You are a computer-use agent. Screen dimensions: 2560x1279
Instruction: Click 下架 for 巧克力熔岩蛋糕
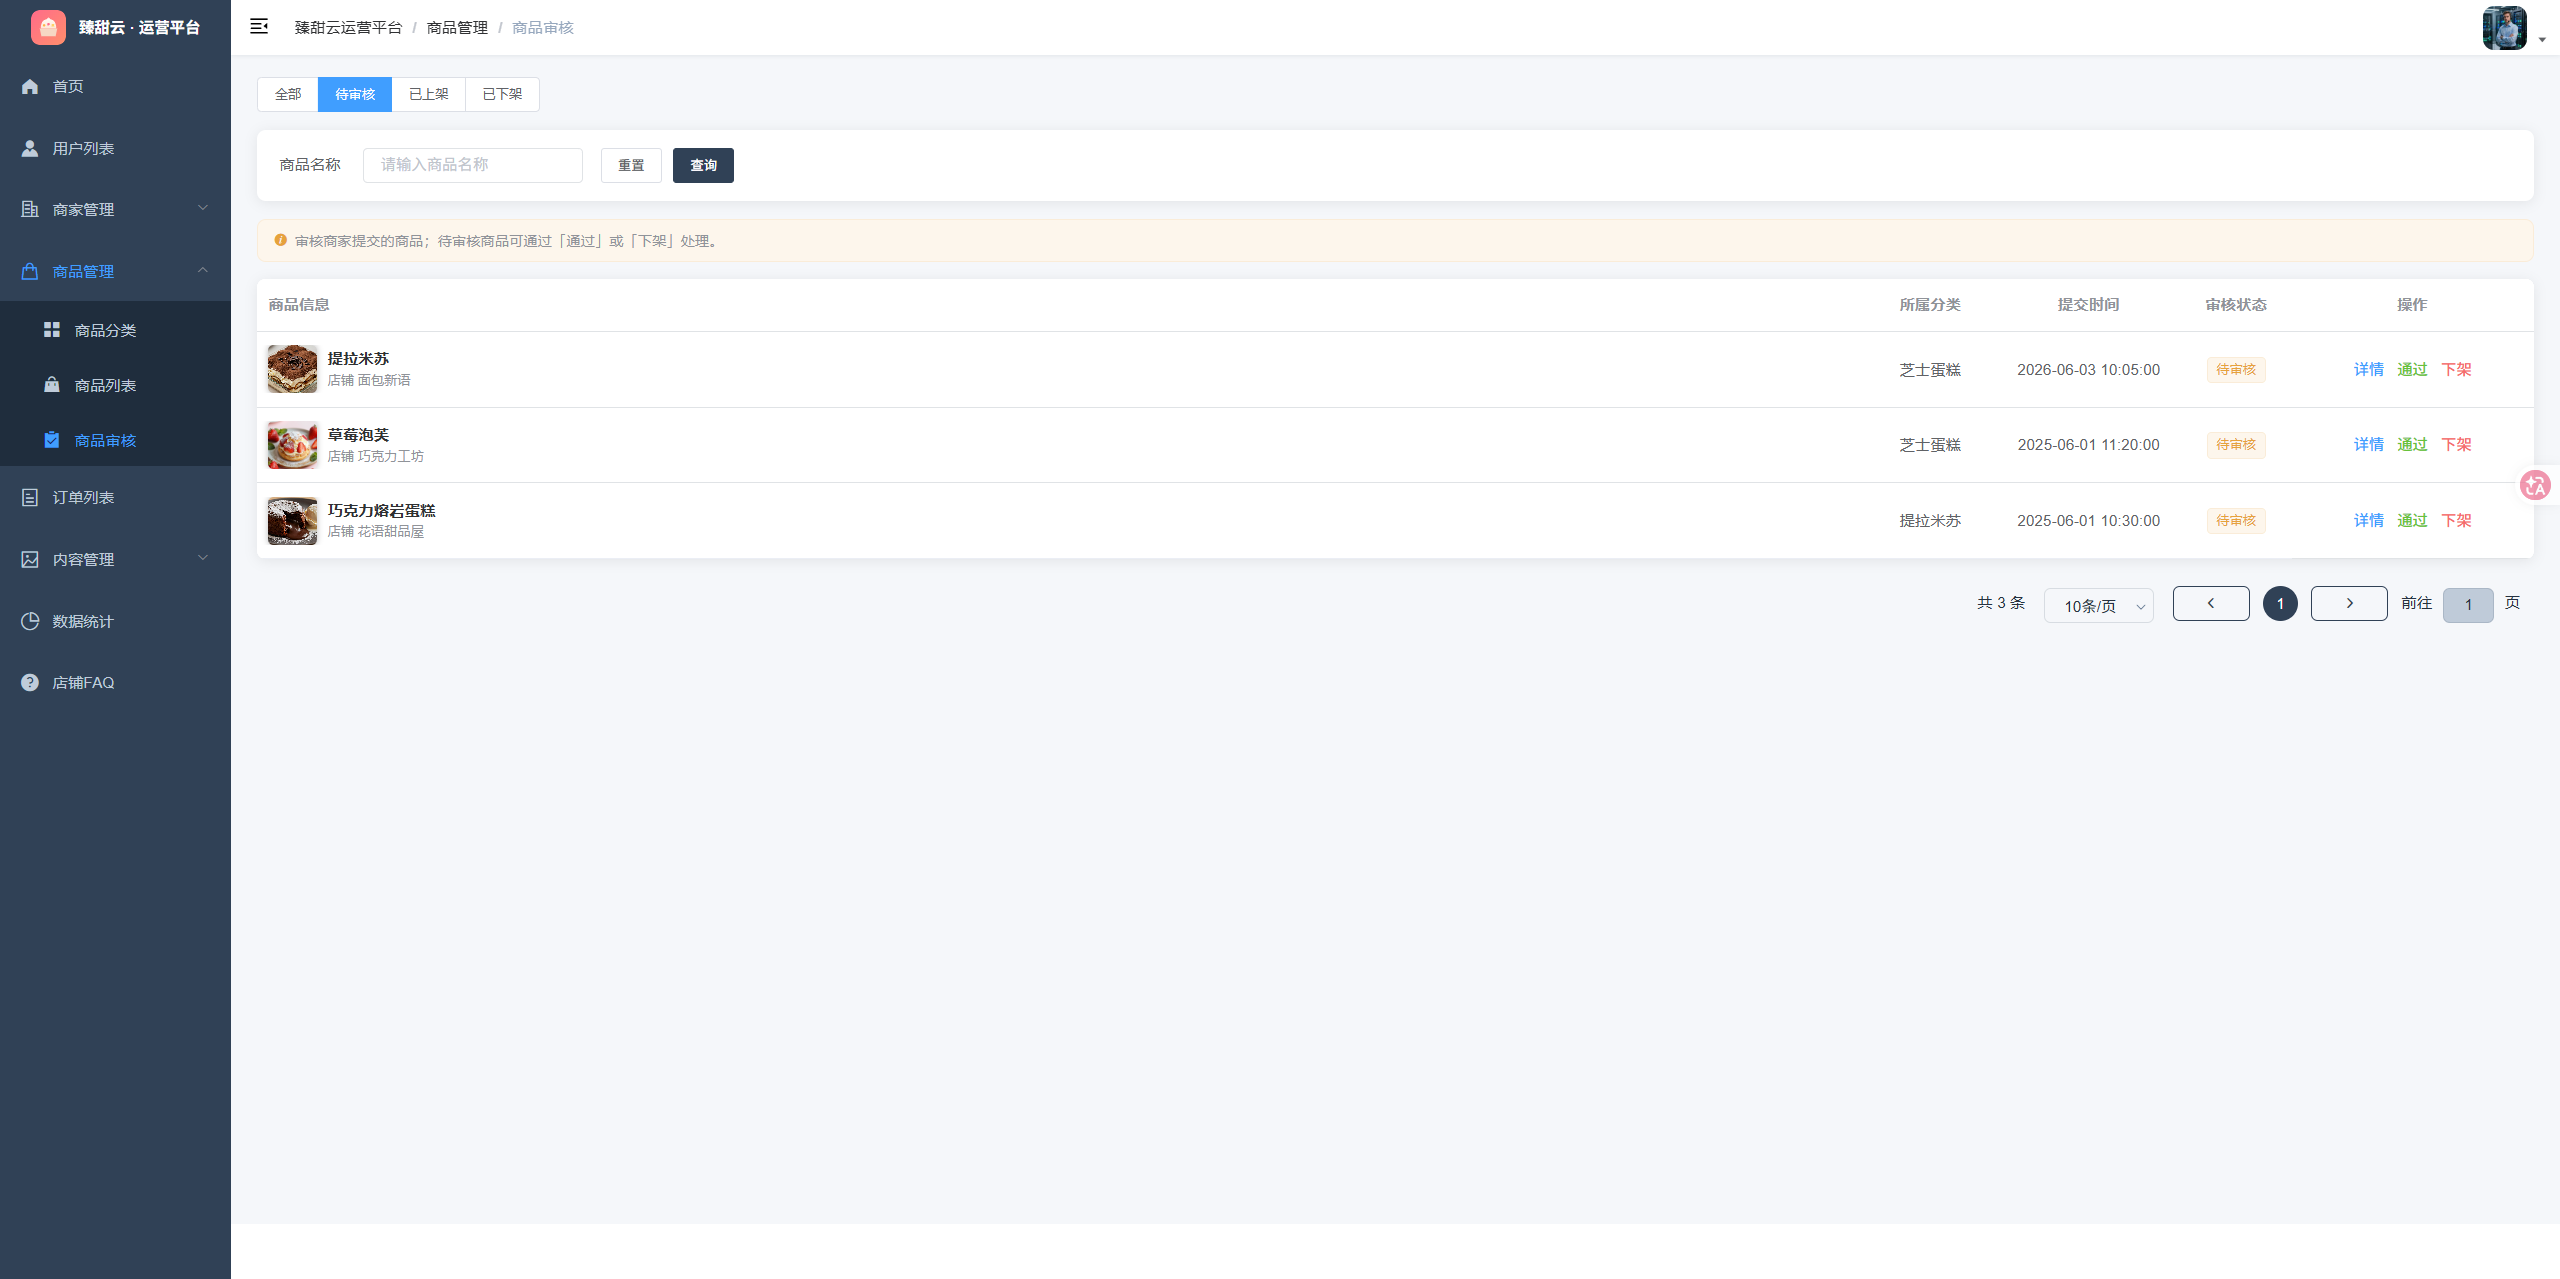(x=2456, y=520)
